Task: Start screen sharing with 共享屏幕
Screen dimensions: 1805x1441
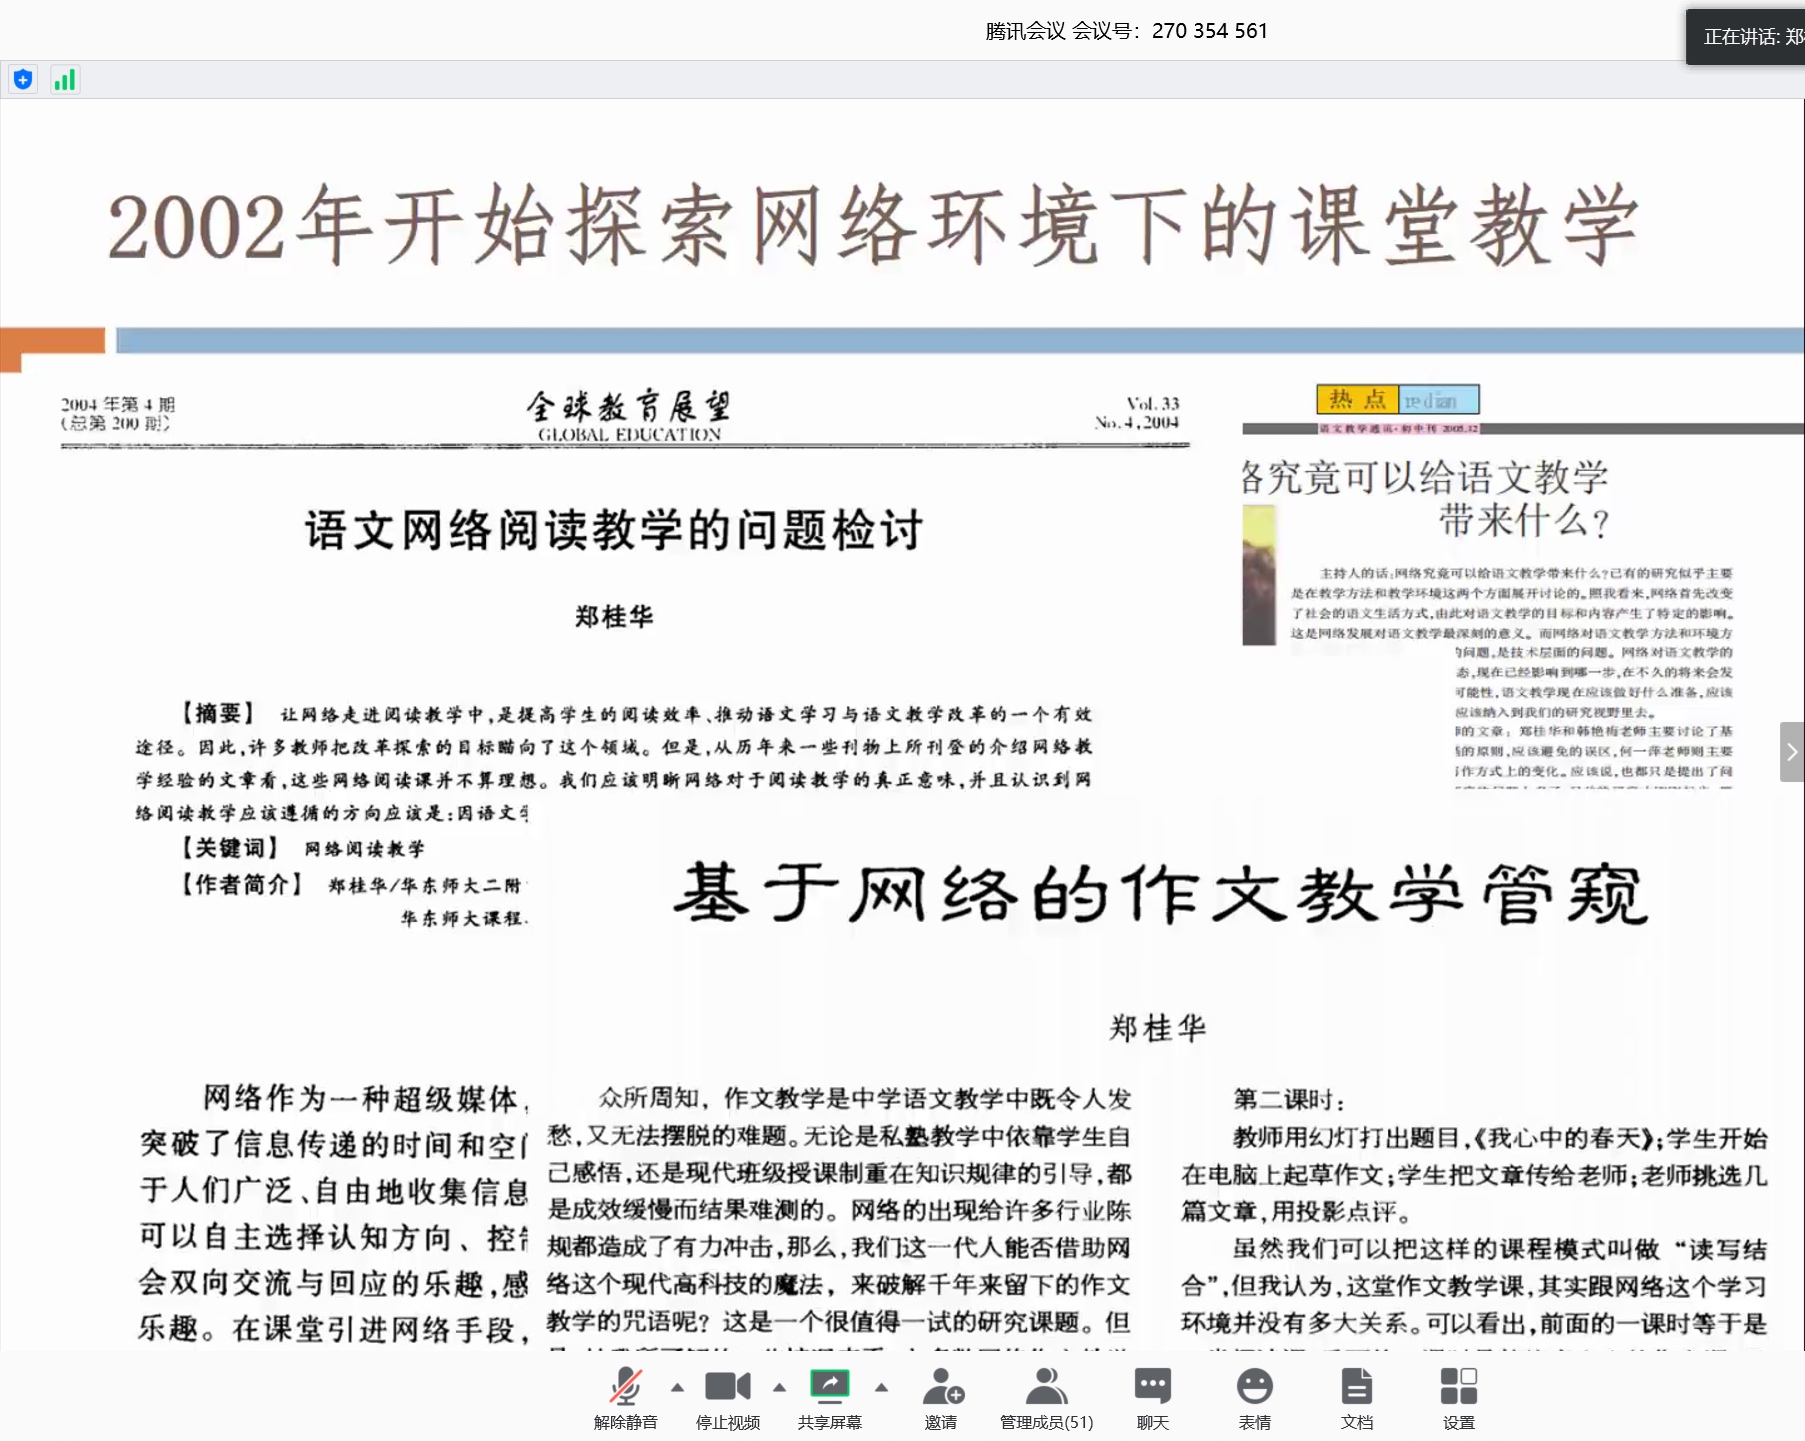Action: pyautogui.click(x=829, y=1398)
